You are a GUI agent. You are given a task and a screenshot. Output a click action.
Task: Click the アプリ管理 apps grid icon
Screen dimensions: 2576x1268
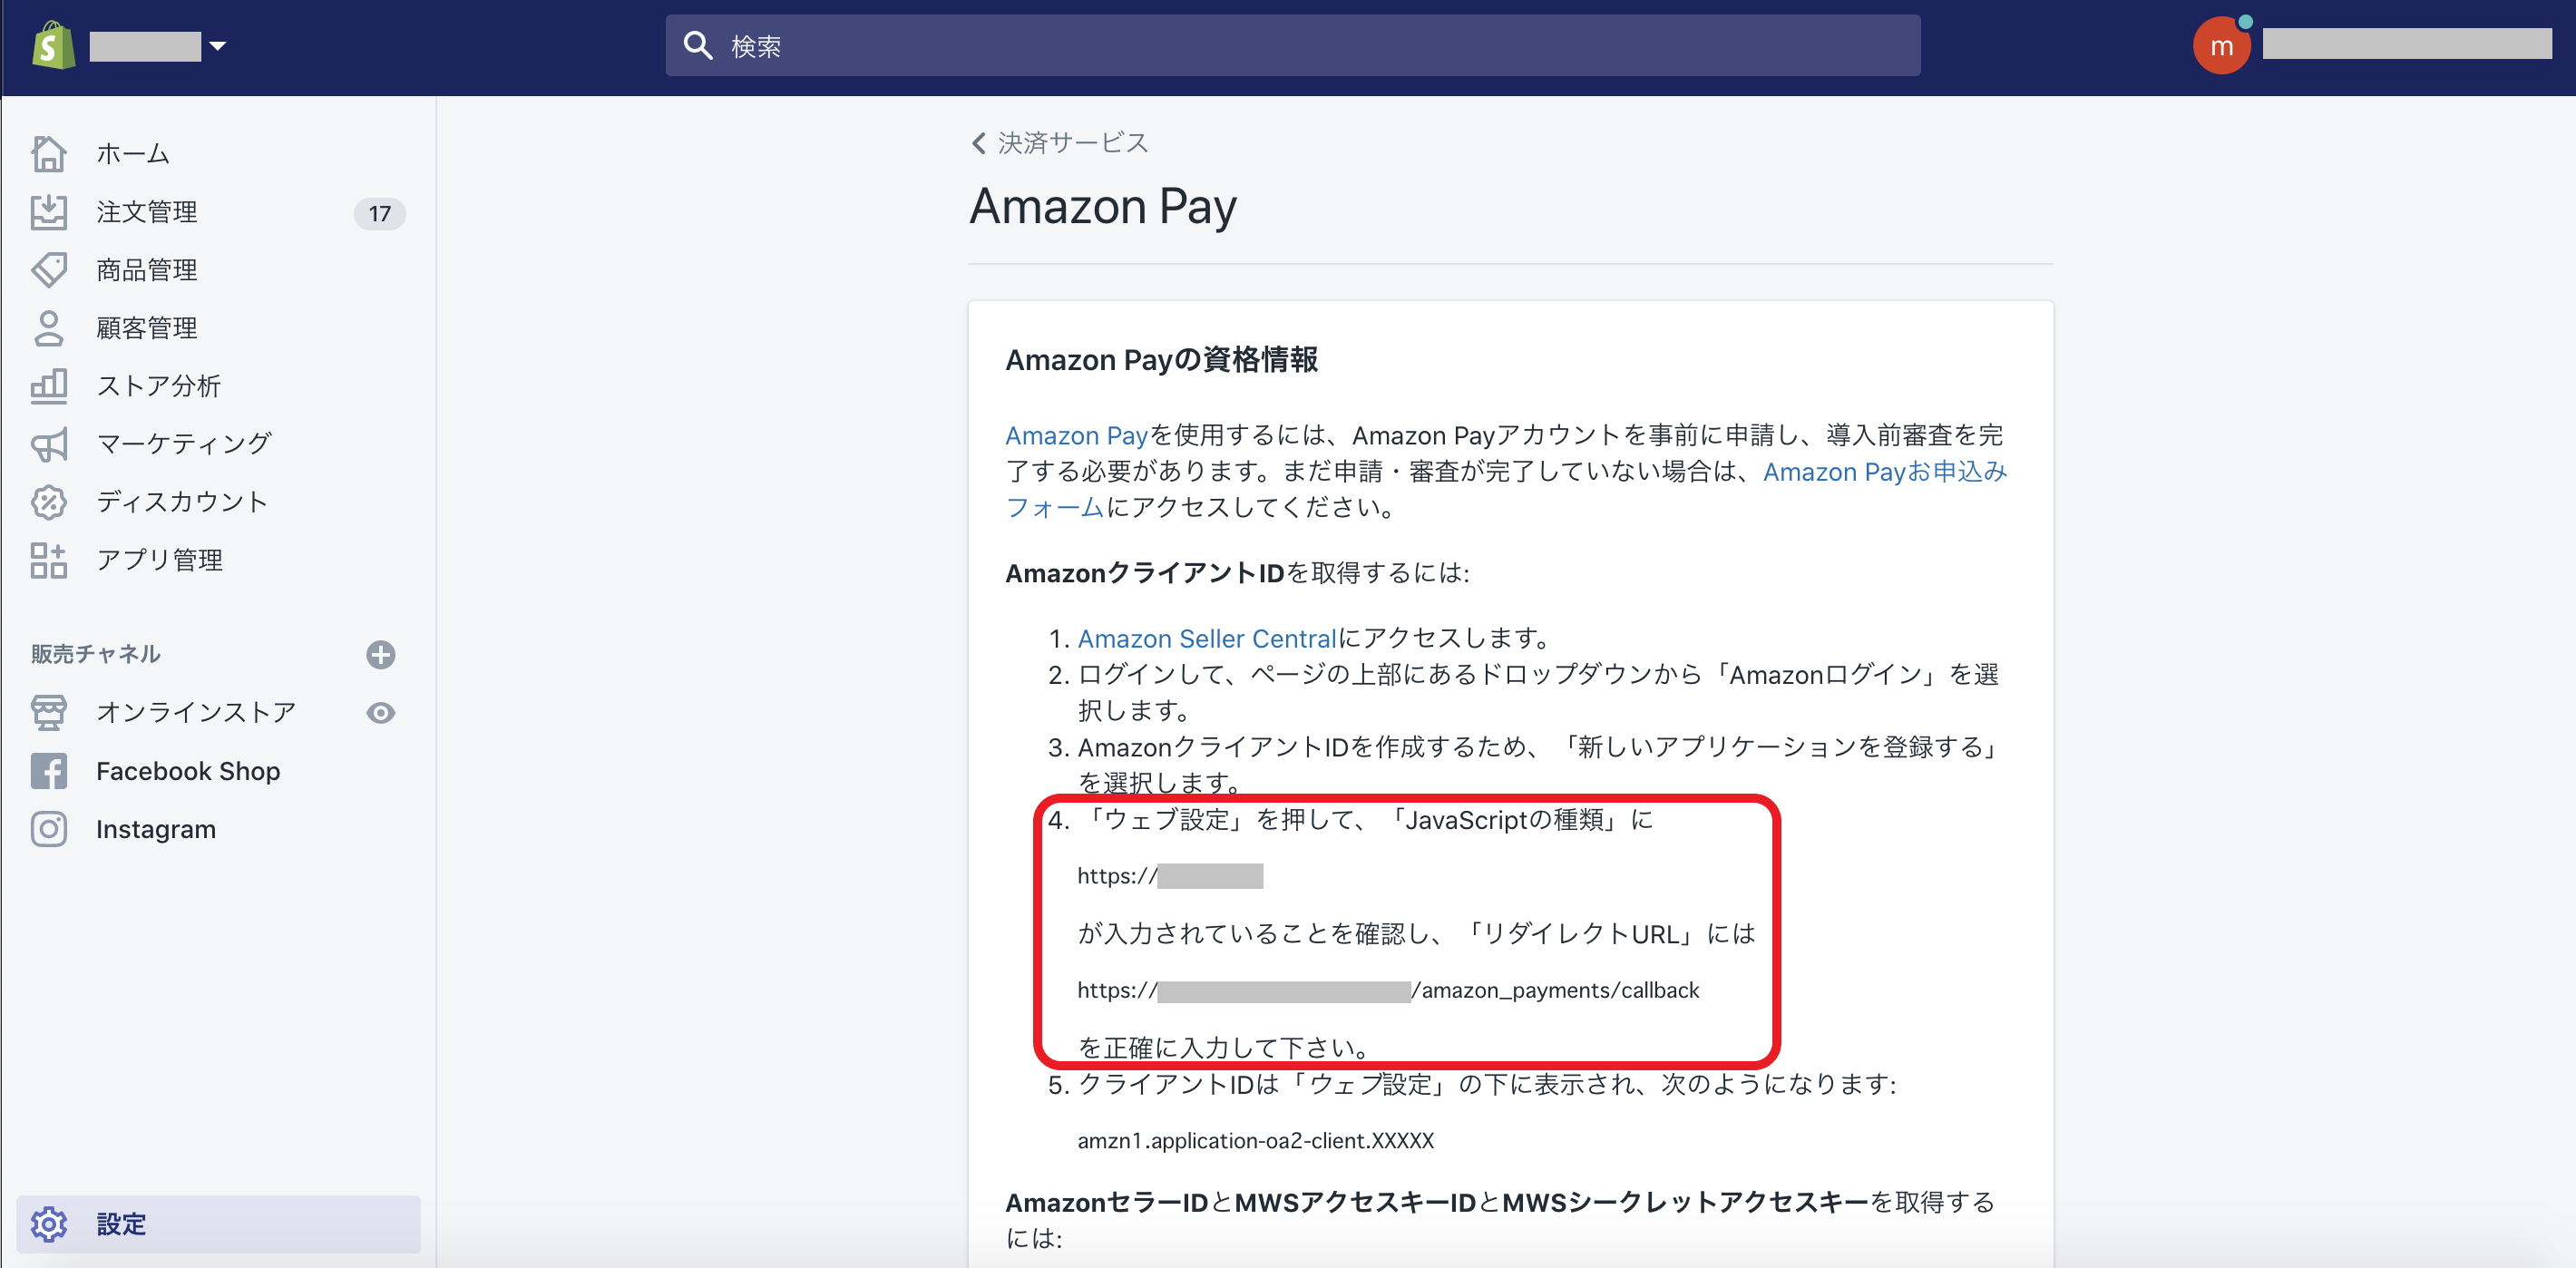click(x=48, y=560)
